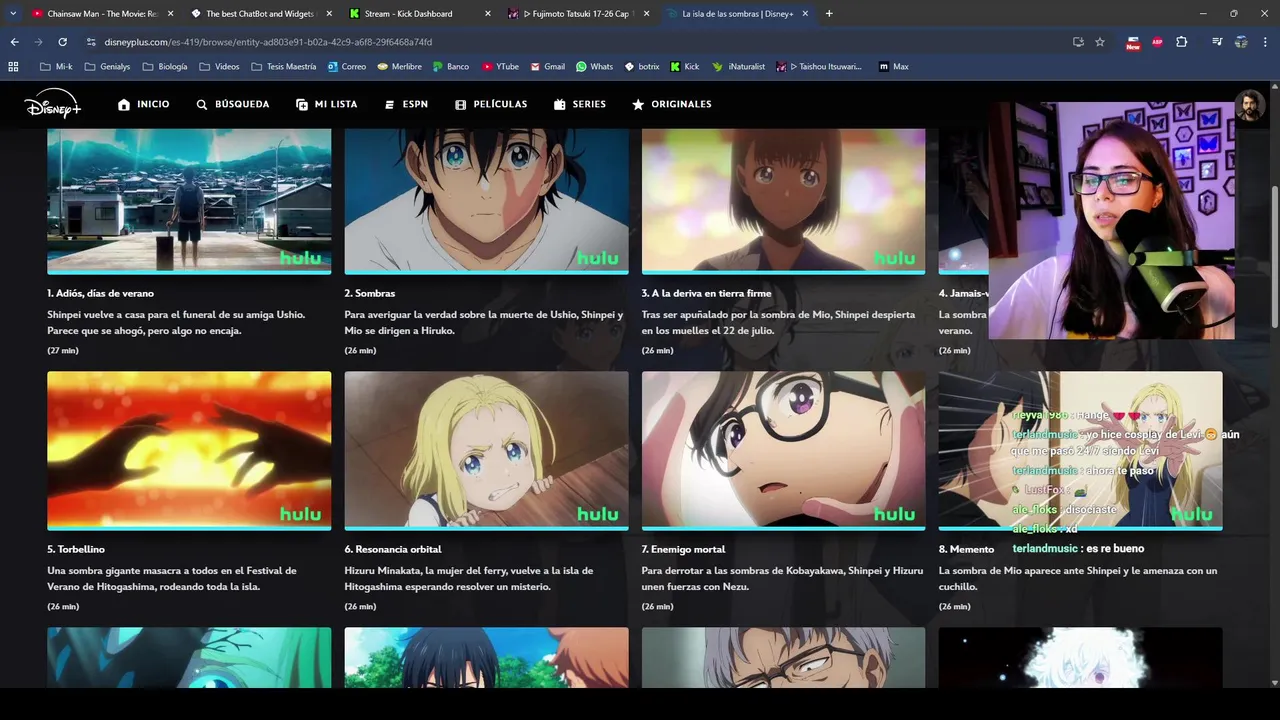This screenshot has height=720, width=1280.
Task: Go to MI LISTA
Action: pyautogui.click(x=326, y=104)
